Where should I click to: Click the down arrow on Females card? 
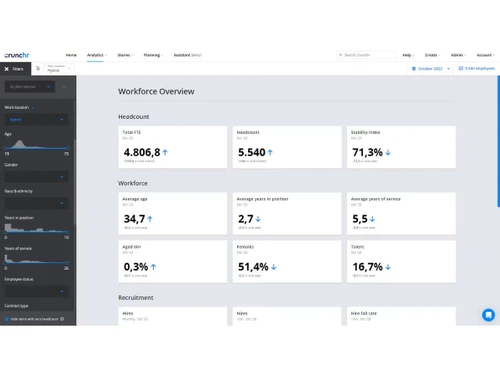[274, 267]
